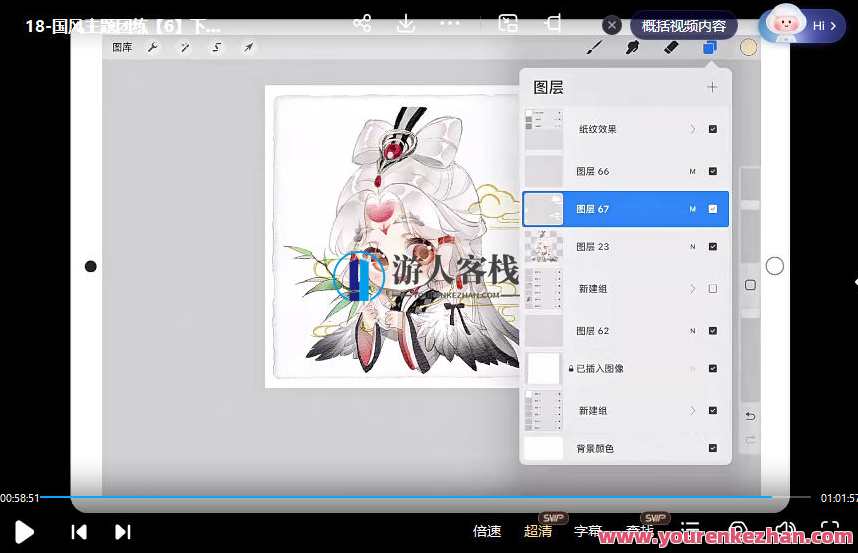This screenshot has width=858, height=553.
Task: Click the download icon in player header
Action: pos(405,23)
